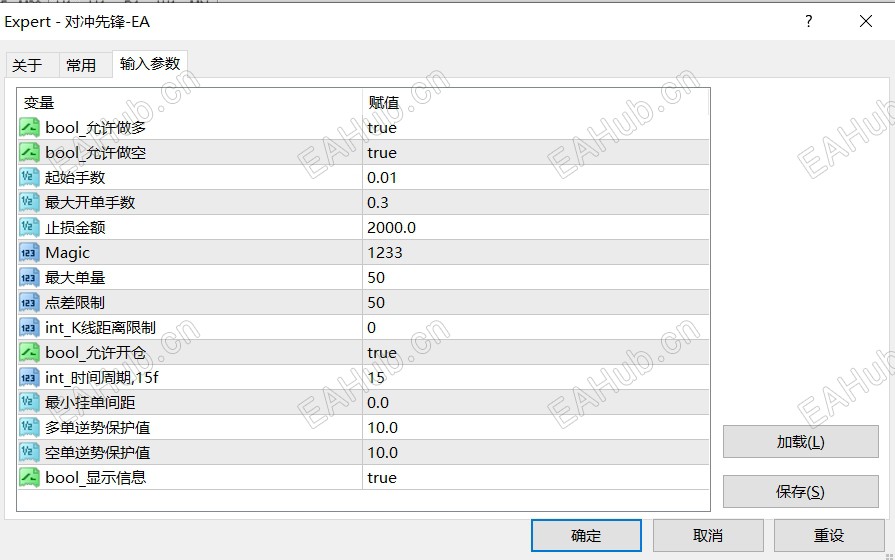Select the true value of bool_允许开仓
Screen dimensions: 895x560
click(x=382, y=353)
